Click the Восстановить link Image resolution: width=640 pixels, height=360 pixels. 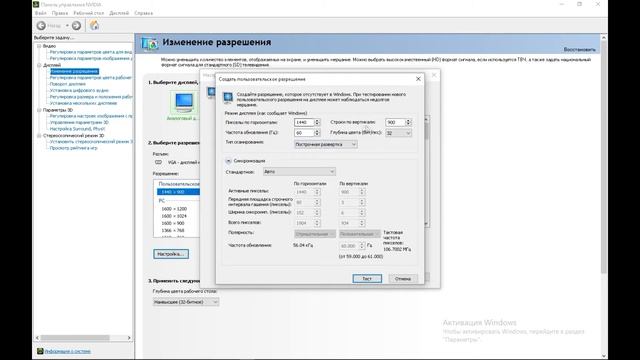point(580,49)
